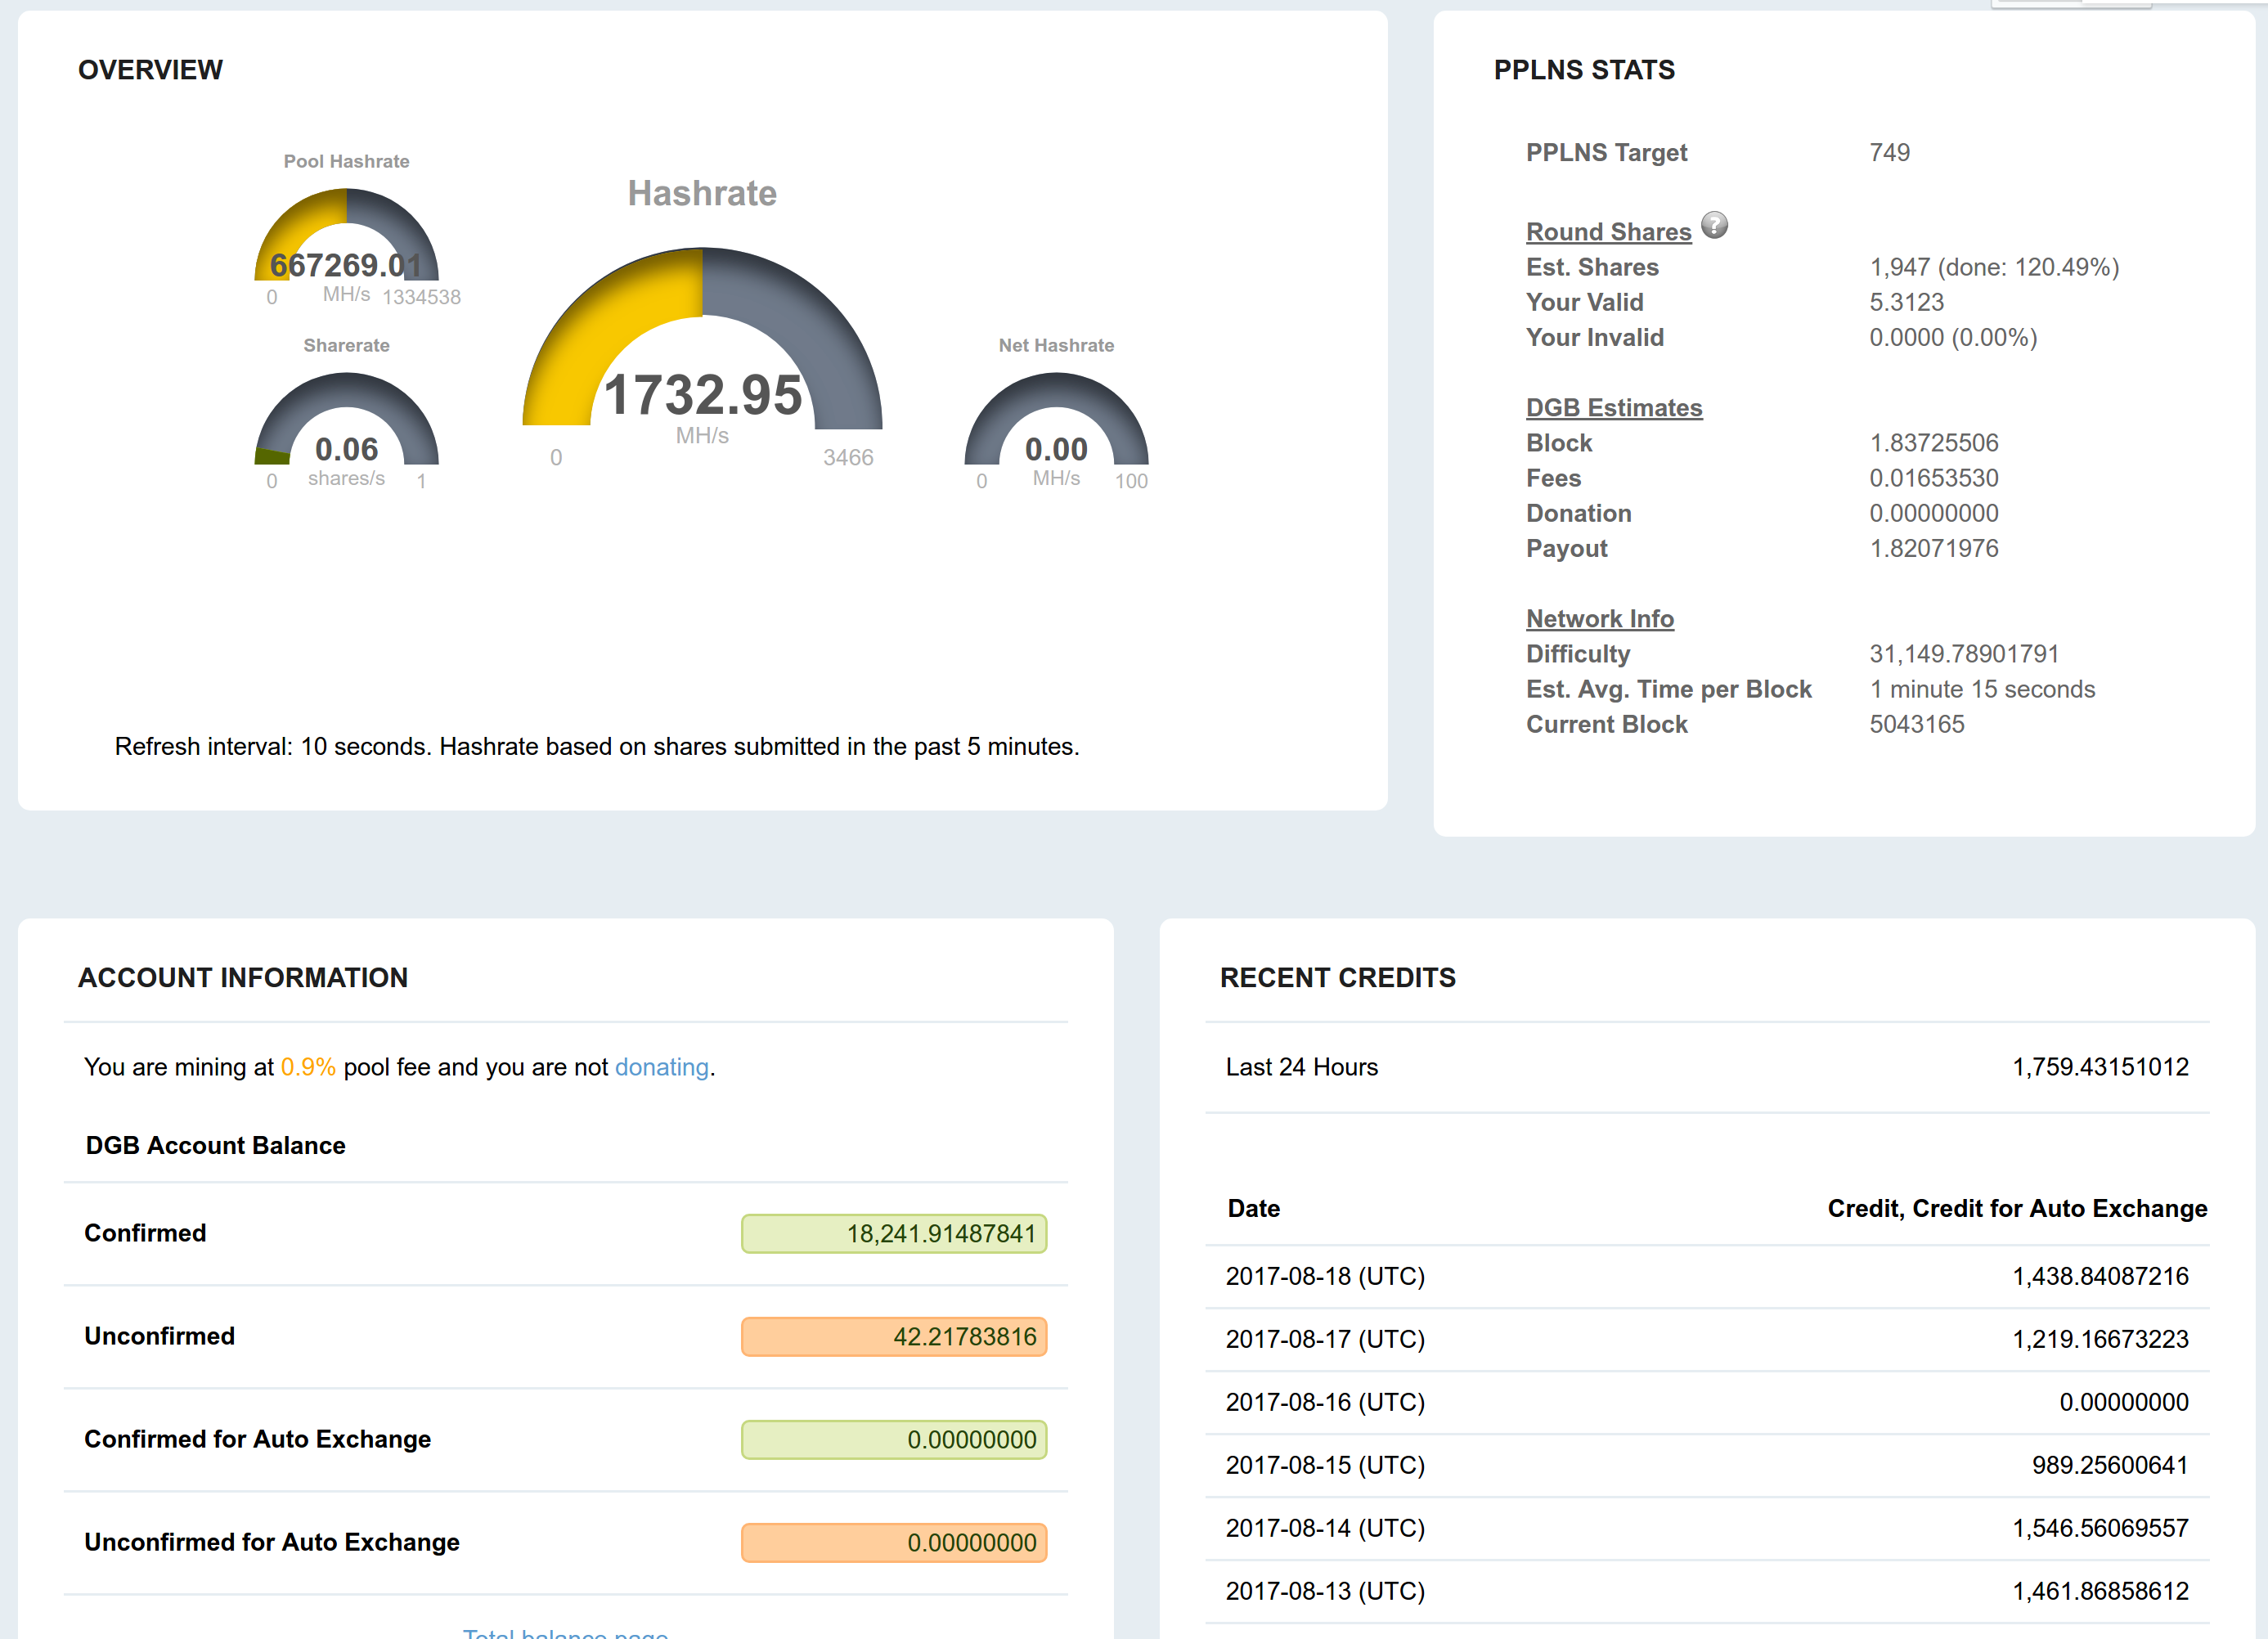
Task: Click the Round Shares help question-mark icon
Action: click(x=1714, y=225)
